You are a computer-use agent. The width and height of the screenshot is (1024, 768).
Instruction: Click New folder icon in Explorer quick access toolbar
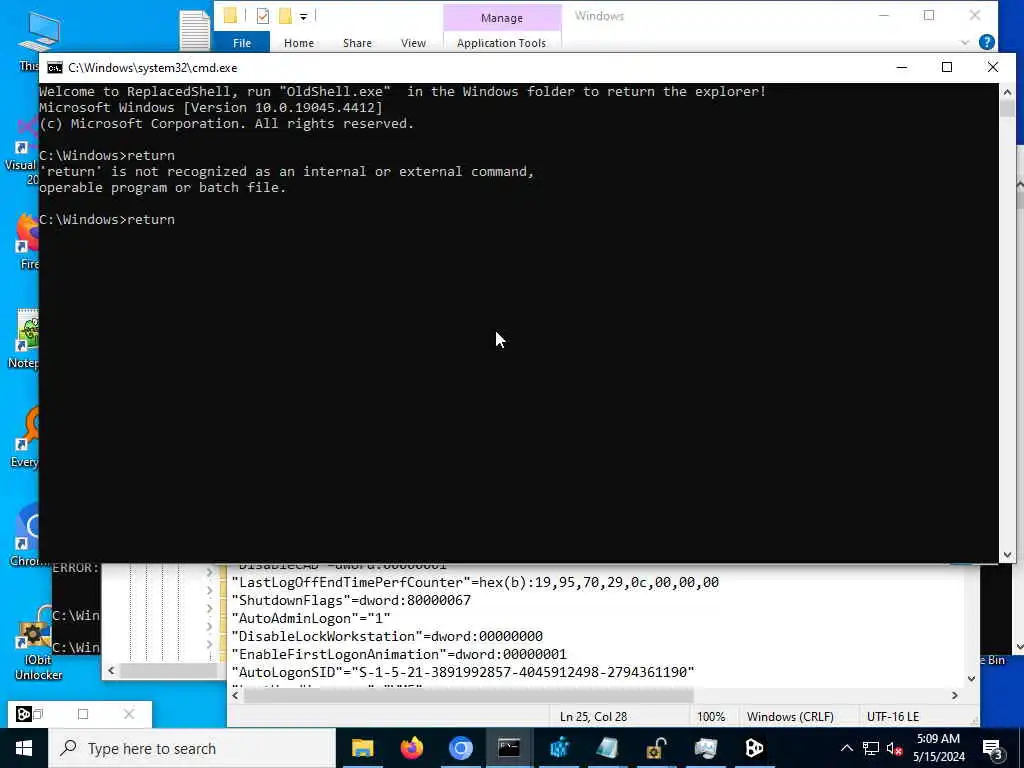coord(285,16)
